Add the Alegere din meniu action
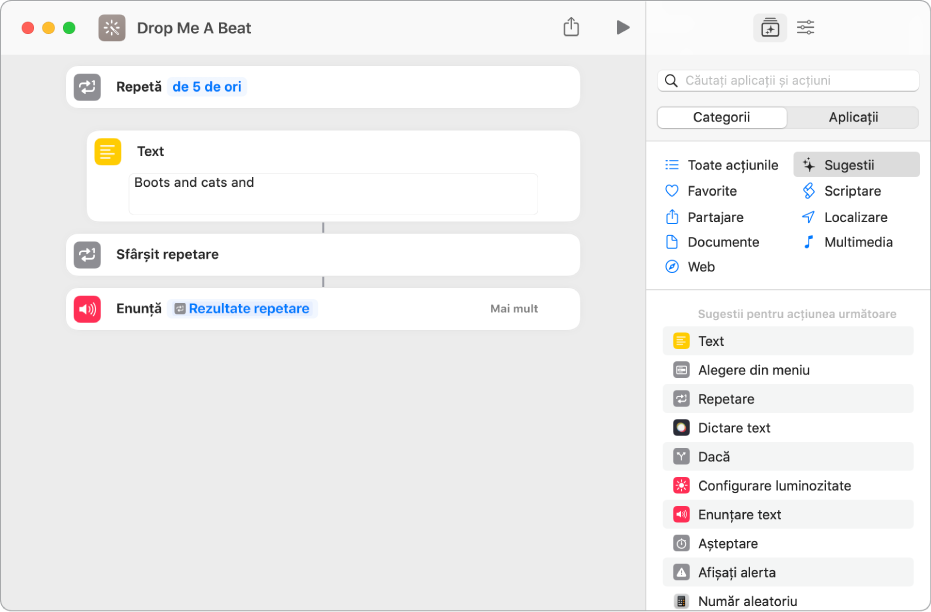931x612 pixels. 788,370
